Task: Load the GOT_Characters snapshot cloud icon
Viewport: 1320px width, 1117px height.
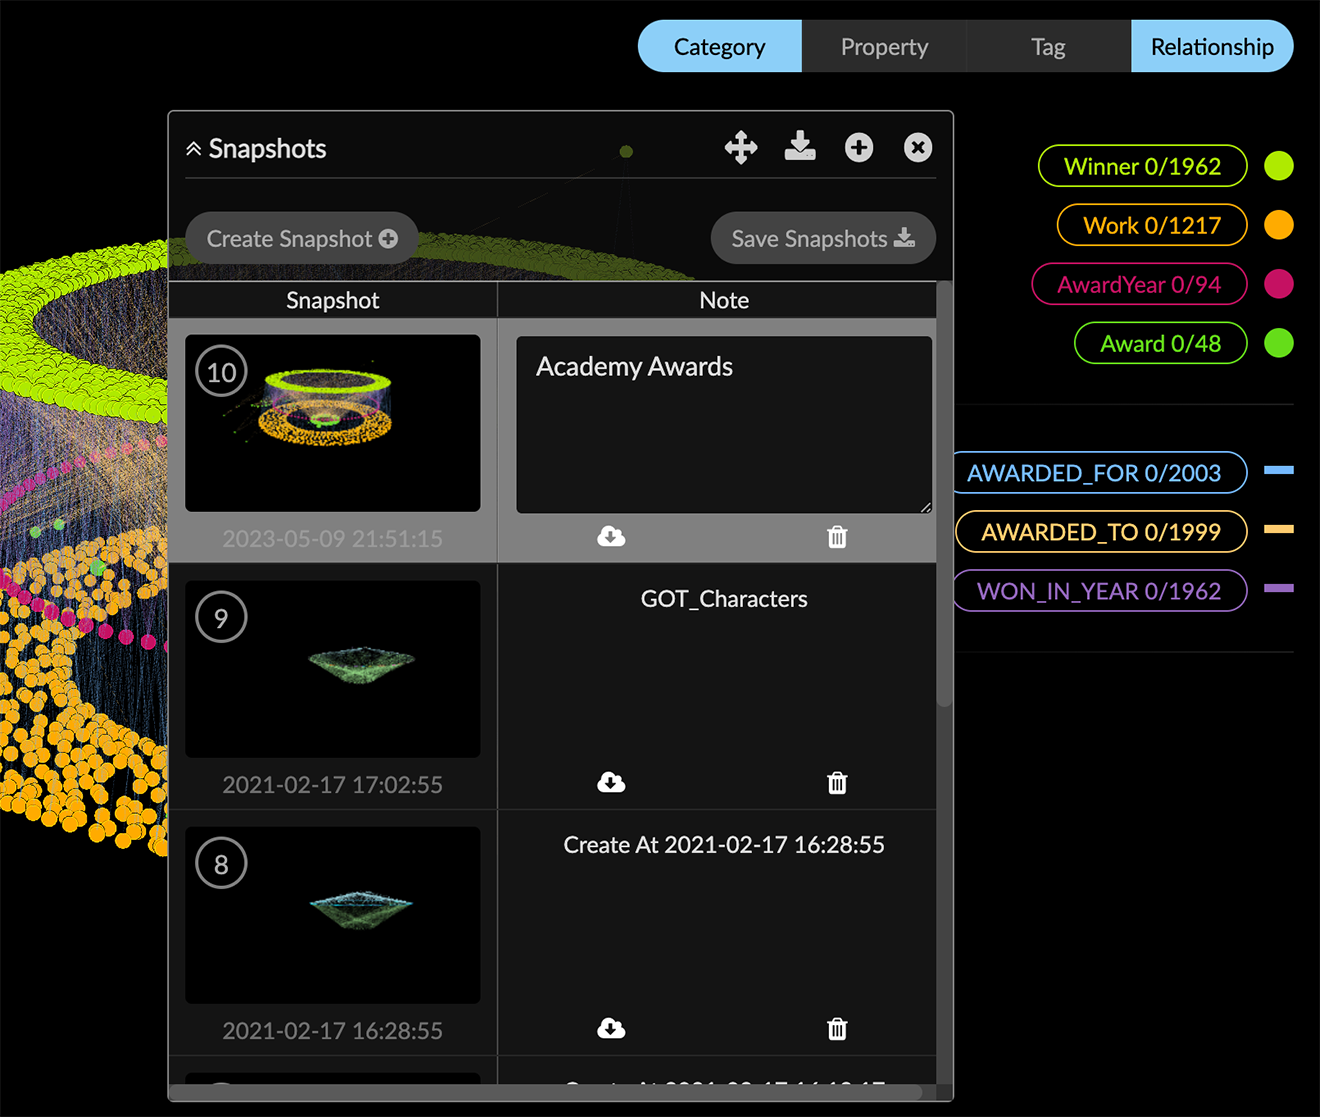Action: click(611, 783)
